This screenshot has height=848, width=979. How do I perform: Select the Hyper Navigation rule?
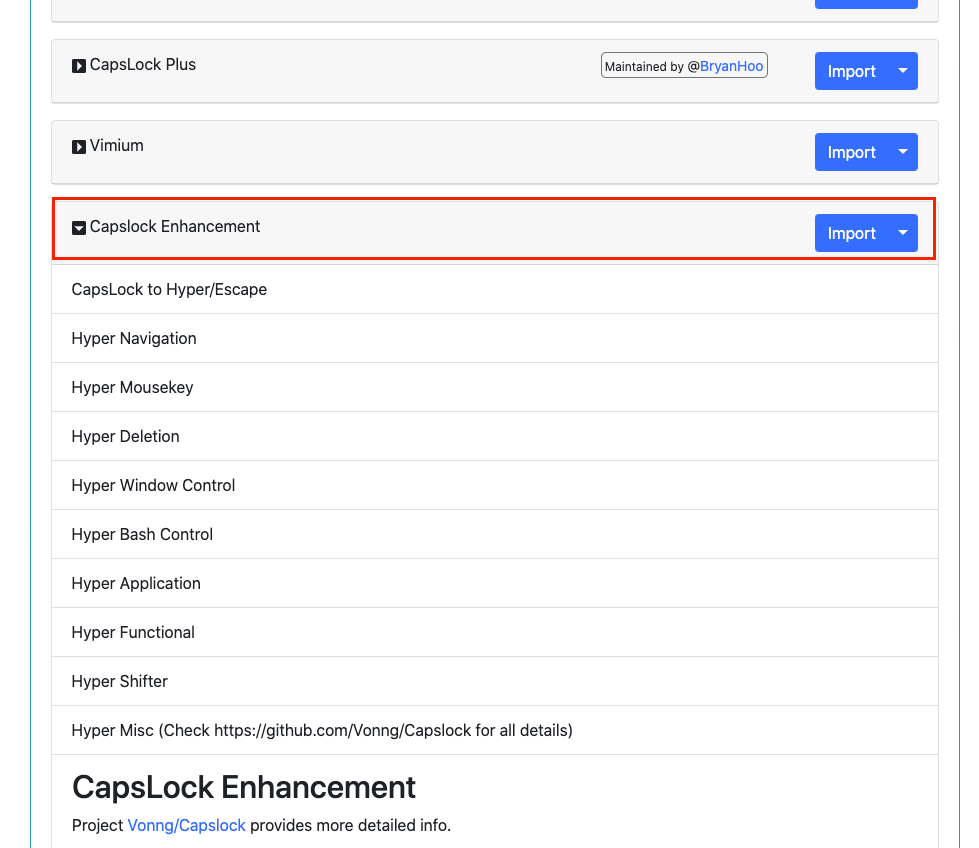pyautogui.click(x=494, y=338)
